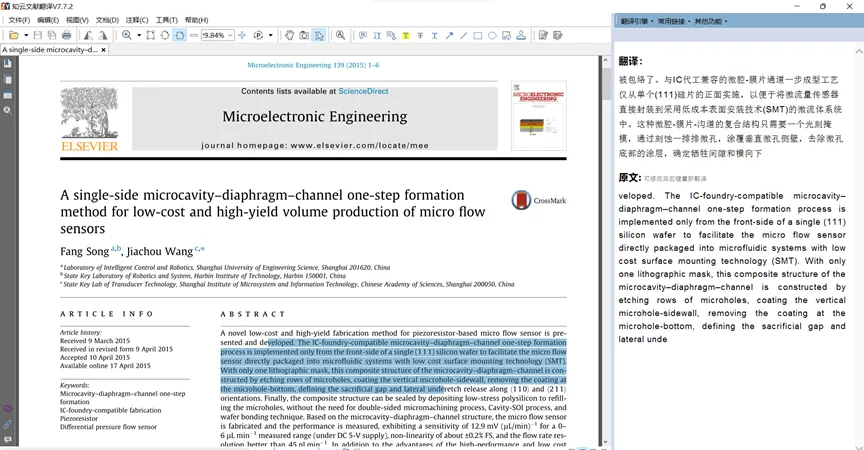Viewport: 864px width, 450px height.
Task: Open the 视图(V) menu
Action: click(x=77, y=20)
